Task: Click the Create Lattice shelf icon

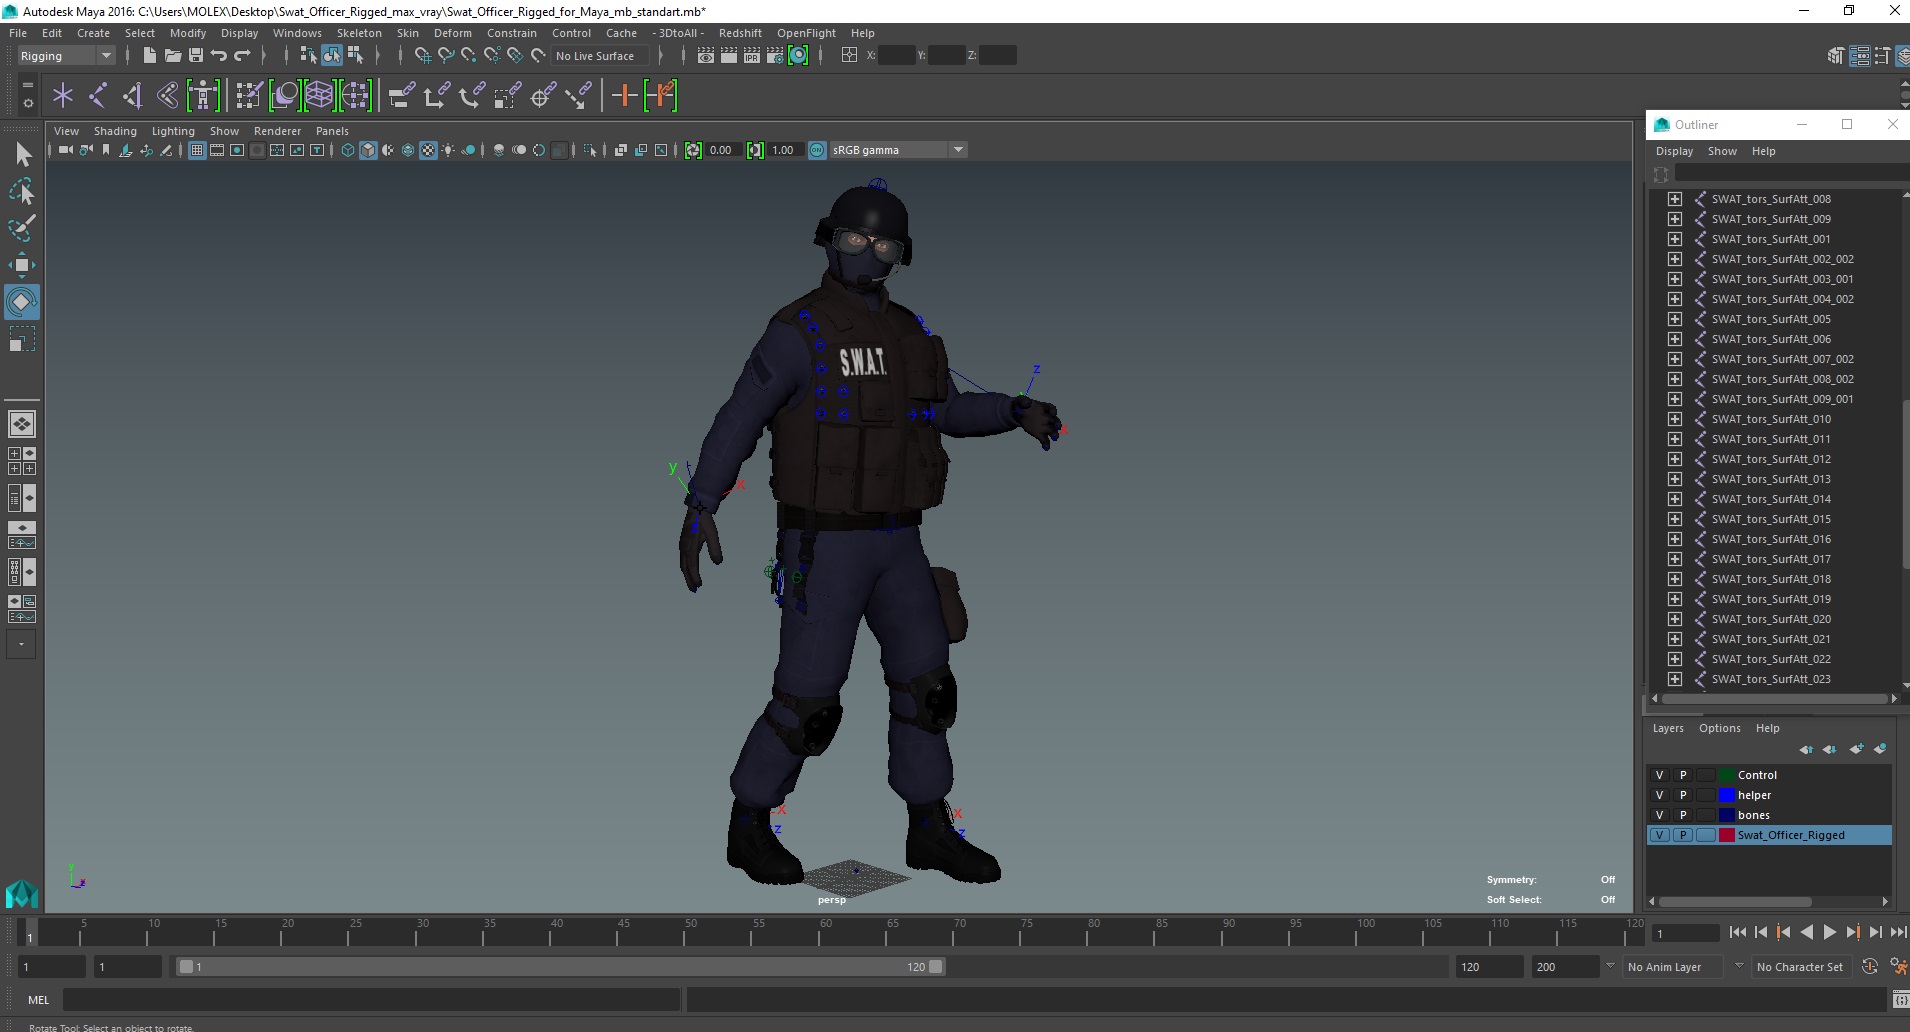Action: tap(319, 96)
